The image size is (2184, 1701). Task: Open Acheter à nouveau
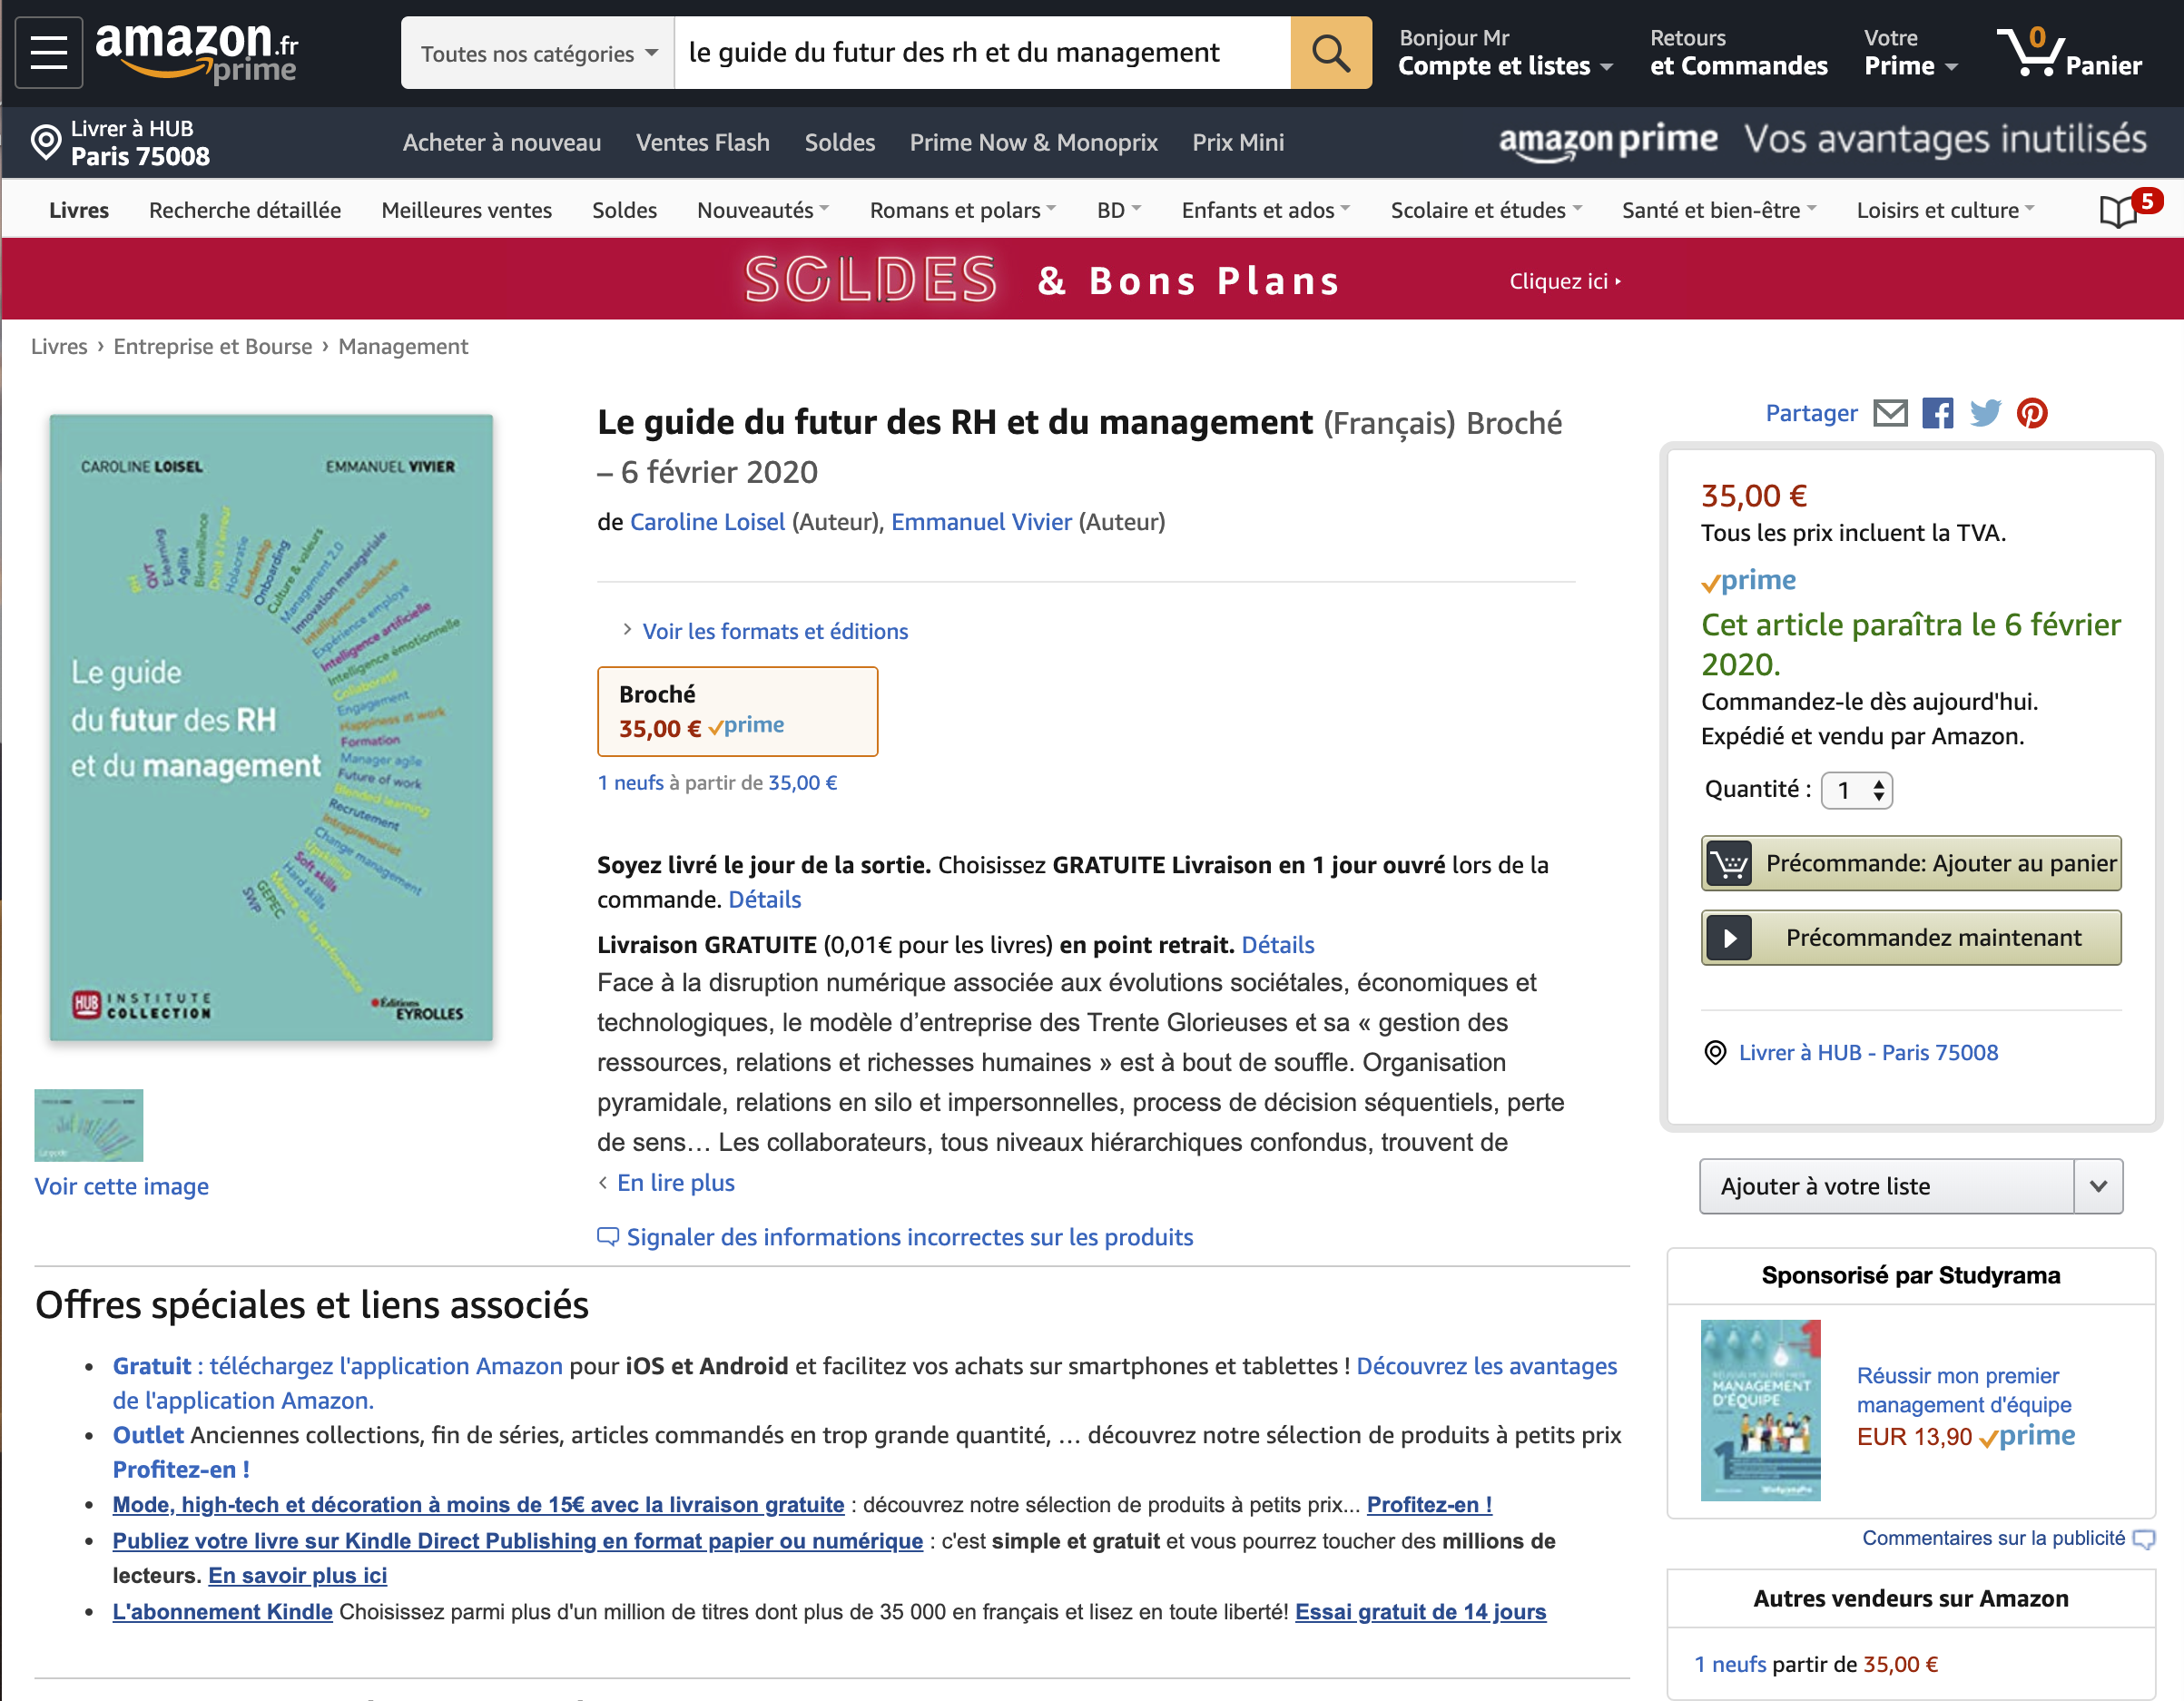point(502,142)
